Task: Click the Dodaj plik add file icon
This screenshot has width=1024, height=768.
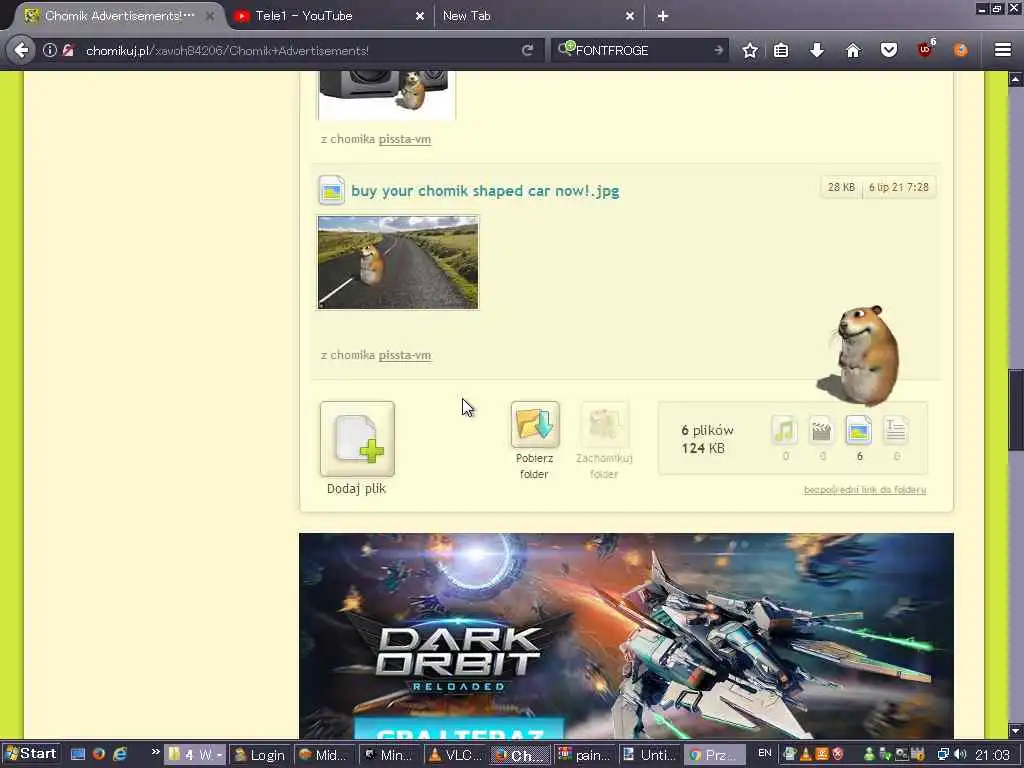Action: point(357,439)
